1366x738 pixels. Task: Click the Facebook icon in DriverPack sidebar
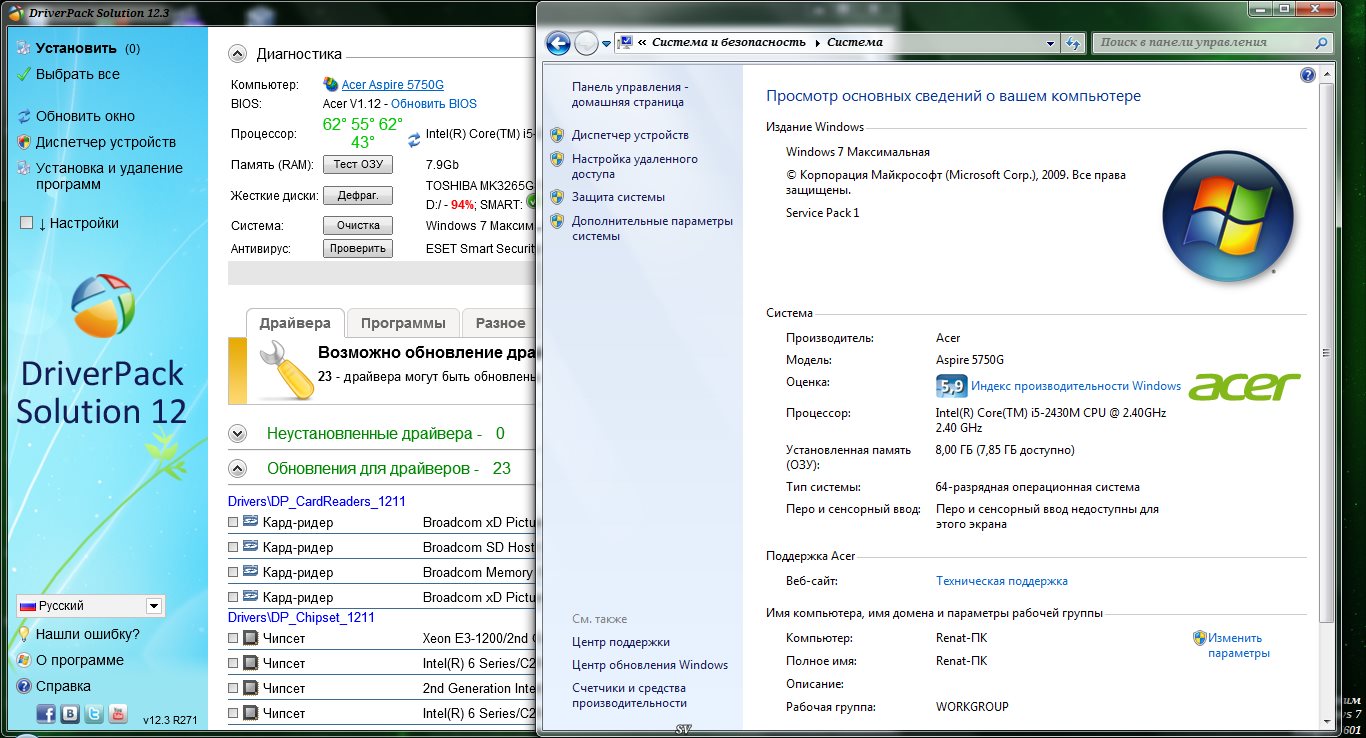click(x=46, y=713)
